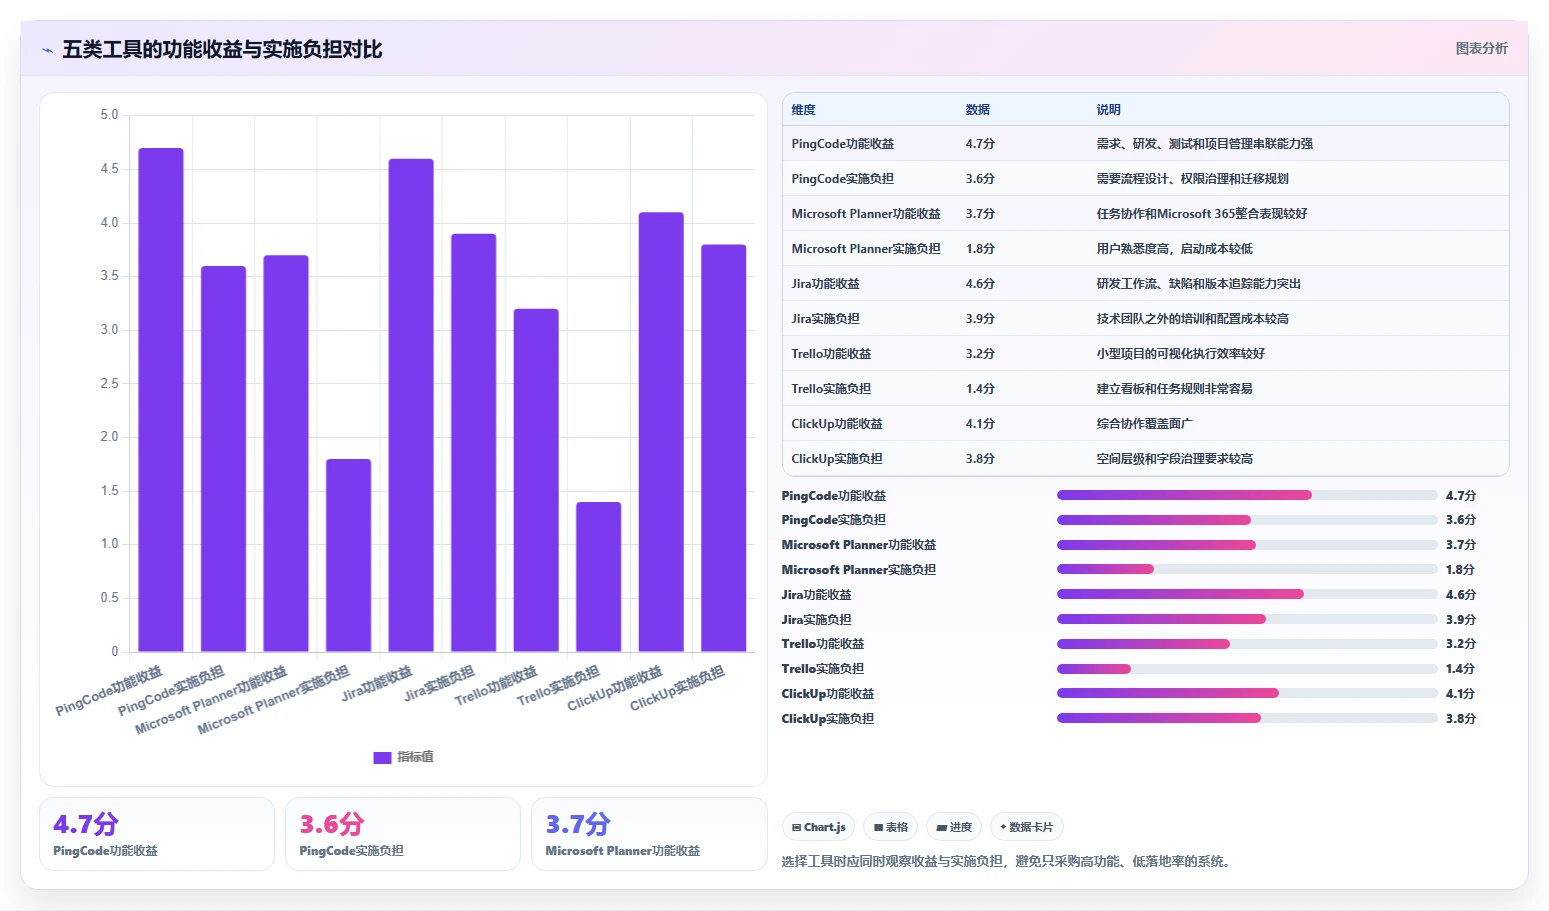The image size is (1549, 911).
Task: Click the Trello功能收益 label in the progress list
Action: 822,644
